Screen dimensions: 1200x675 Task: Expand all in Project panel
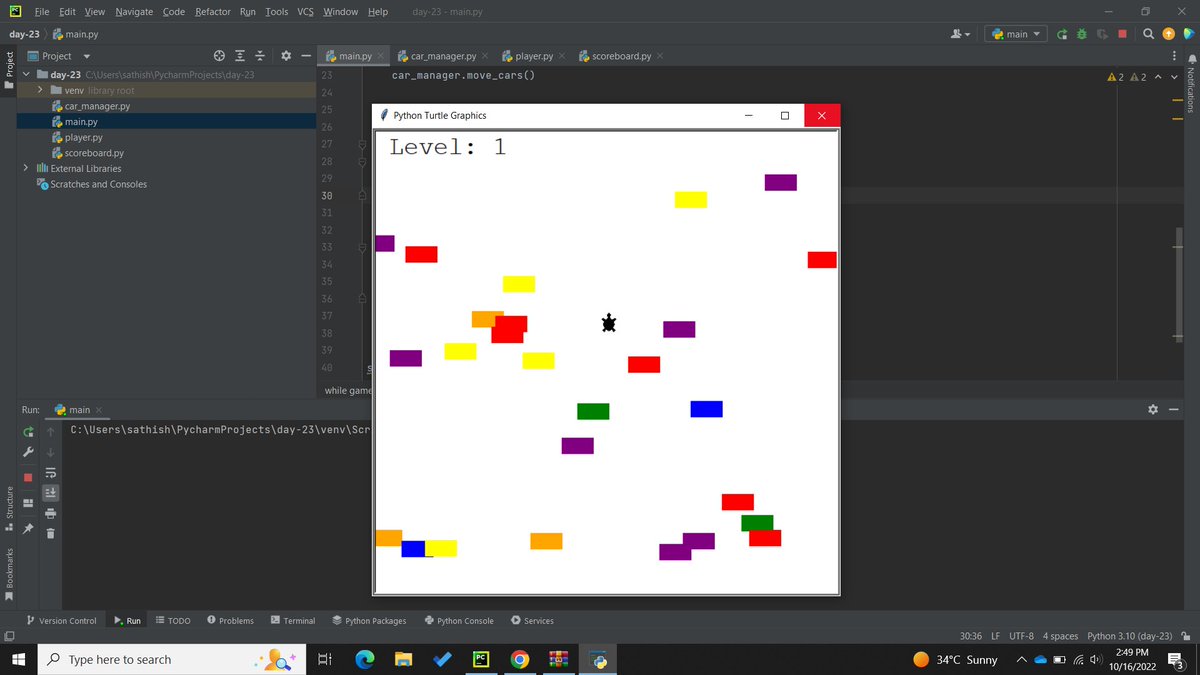pyautogui.click(x=240, y=56)
